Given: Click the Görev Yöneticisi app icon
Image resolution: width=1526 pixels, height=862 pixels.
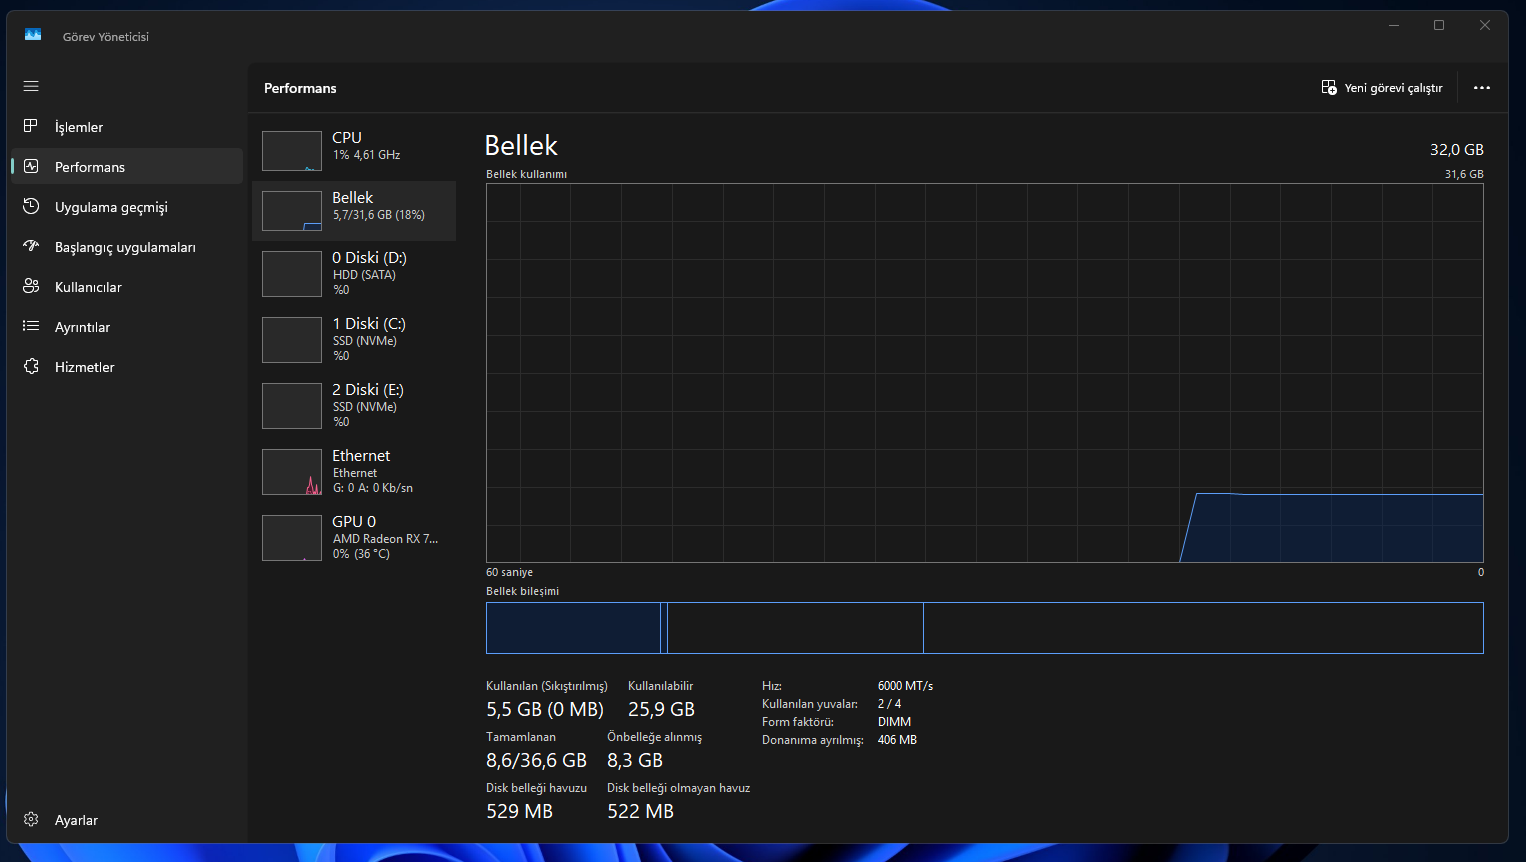Looking at the screenshot, I should pyautogui.click(x=33, y=35).
